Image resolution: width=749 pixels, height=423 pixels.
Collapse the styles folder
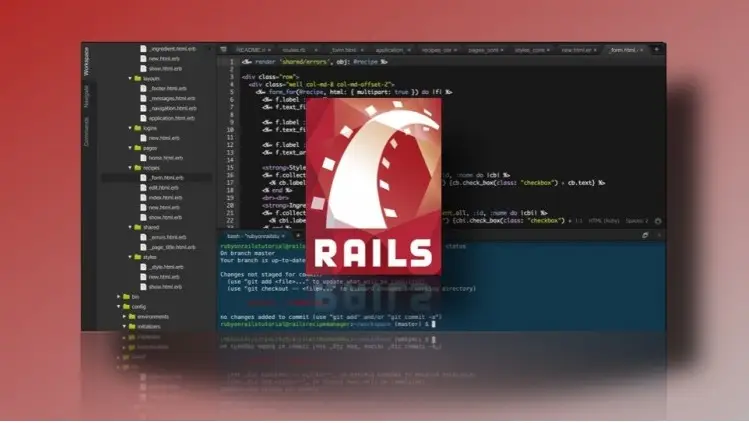click(x=130, y=257)
